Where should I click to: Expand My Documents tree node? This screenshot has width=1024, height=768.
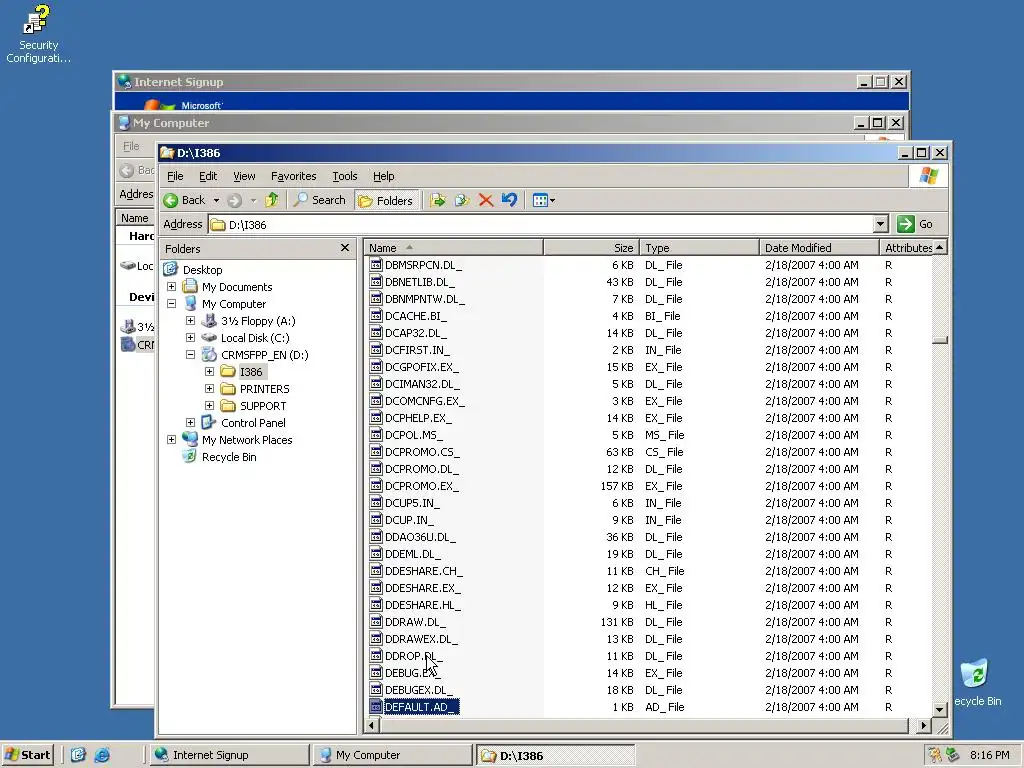pos(171,287)
